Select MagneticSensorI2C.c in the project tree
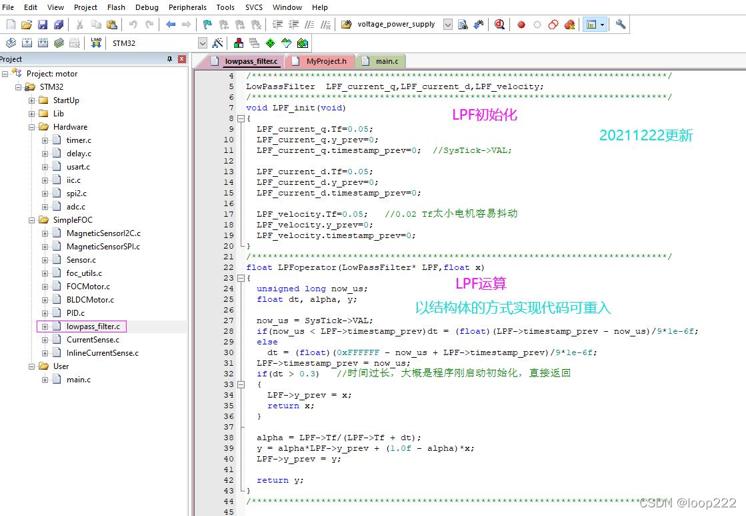 click(103, 234)
